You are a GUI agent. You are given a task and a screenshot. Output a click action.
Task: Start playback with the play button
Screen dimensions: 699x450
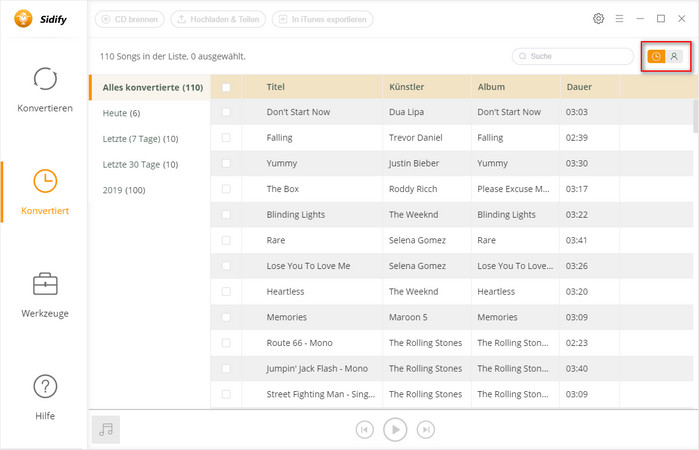click(395, 429)
